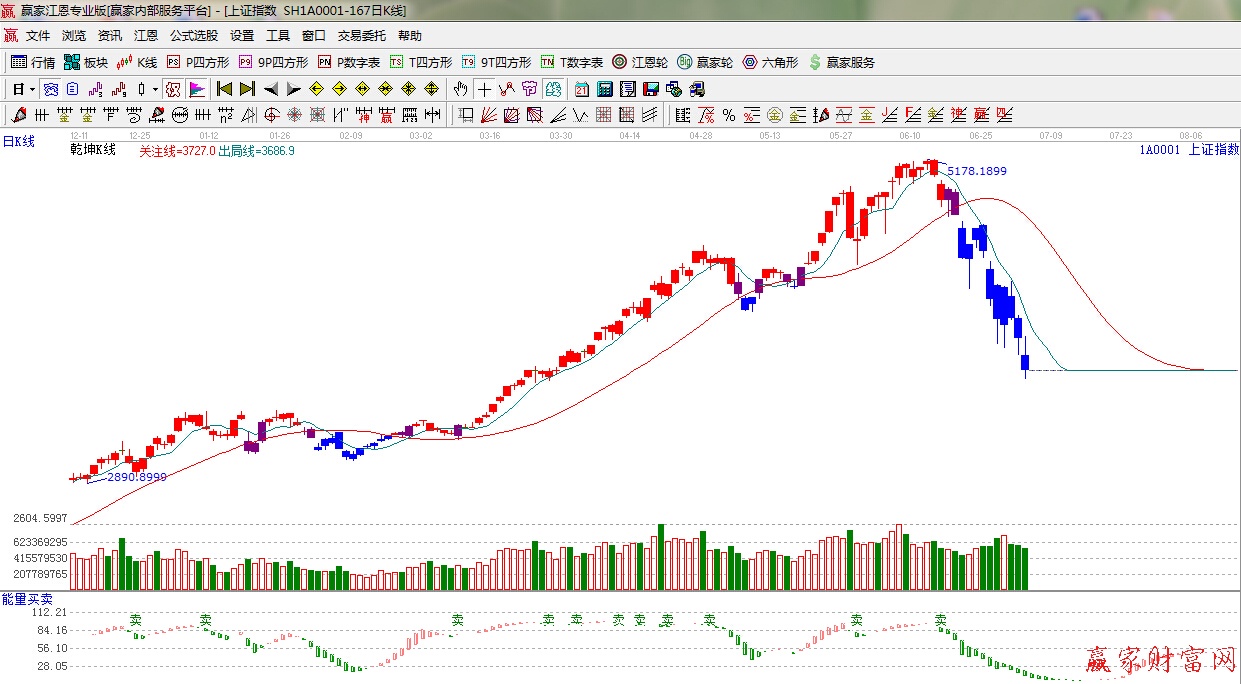Open the 板块 sector view
This screenshot has height=684, width=1241.
(86, 62)
